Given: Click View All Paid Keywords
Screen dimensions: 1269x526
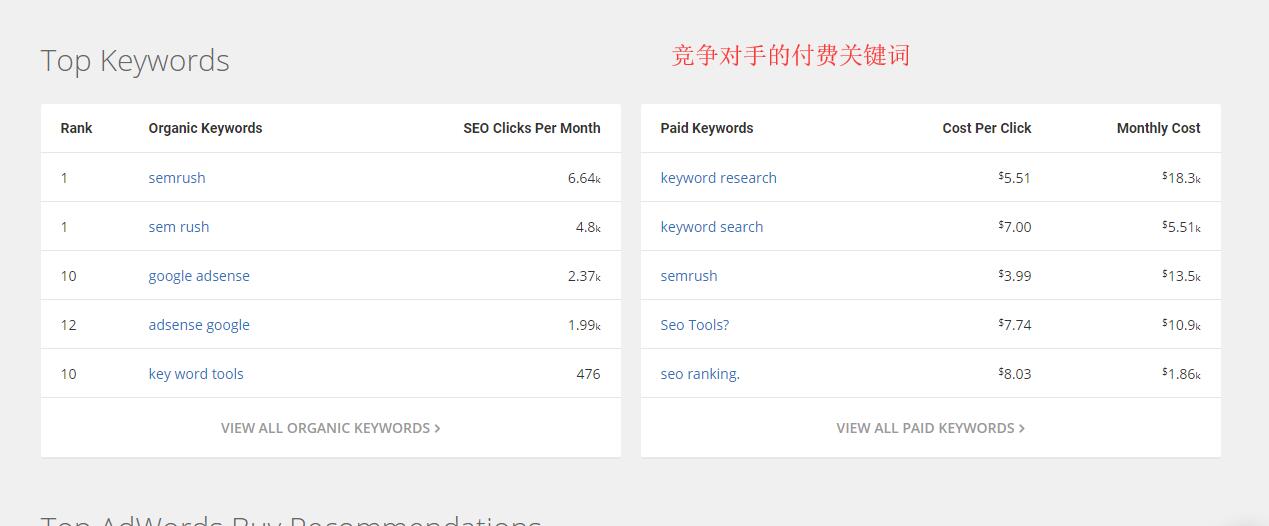Looking at the screenshot, I should [931, 428].
